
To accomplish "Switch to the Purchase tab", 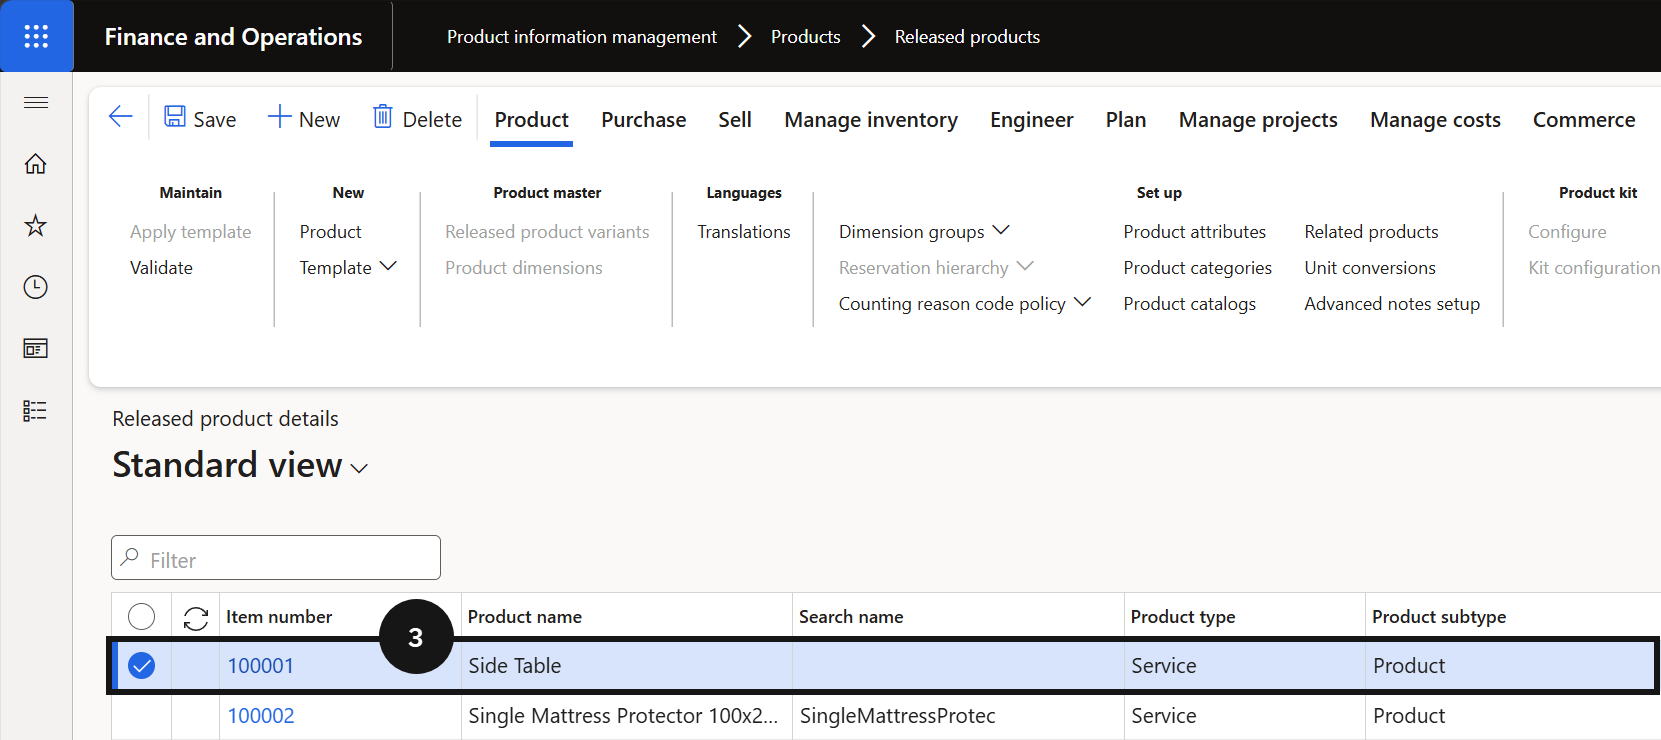I will coord(644,120).
